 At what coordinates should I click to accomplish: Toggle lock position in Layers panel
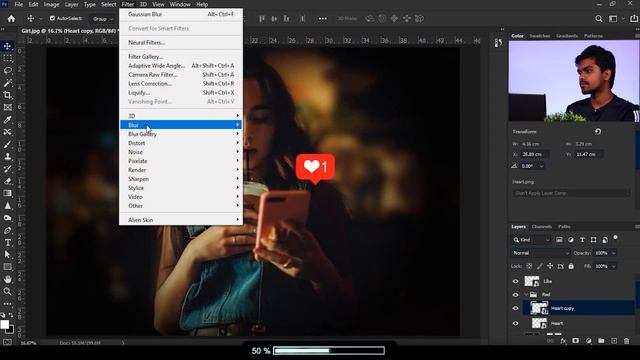pyautogui.click(x=550, y=266)
